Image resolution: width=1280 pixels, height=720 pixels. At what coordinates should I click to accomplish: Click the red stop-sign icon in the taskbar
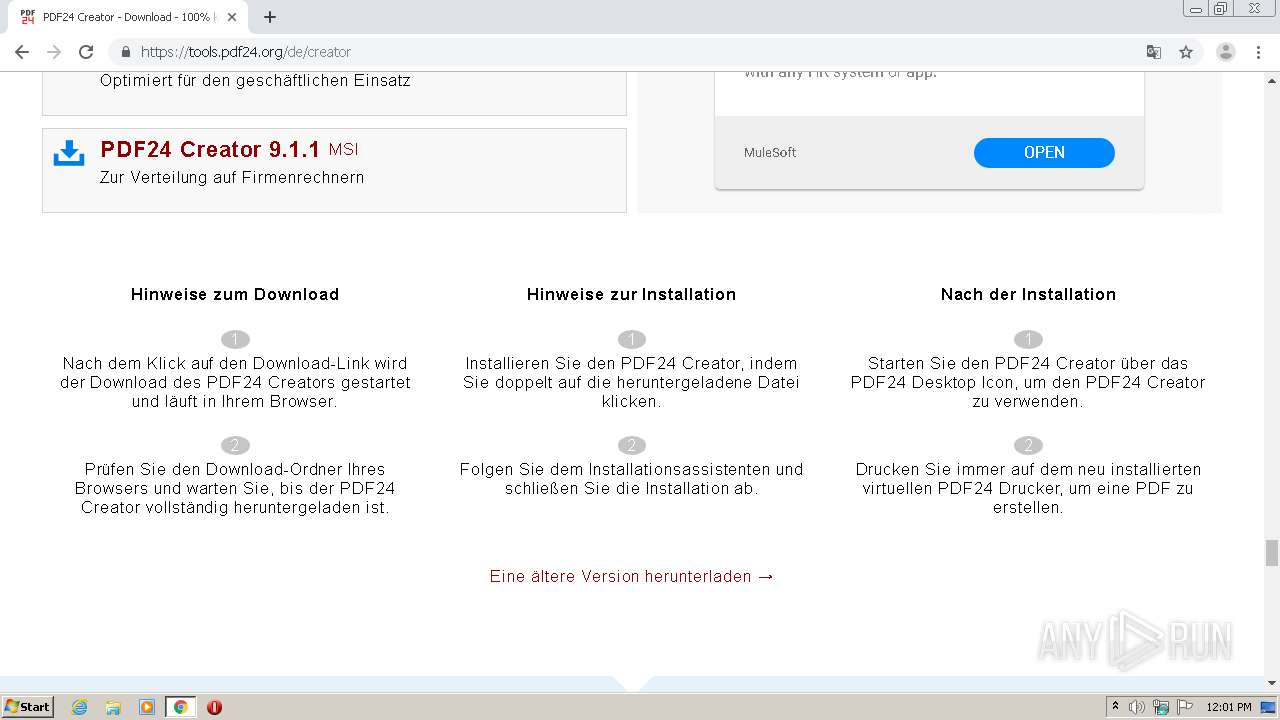(214, 707)
